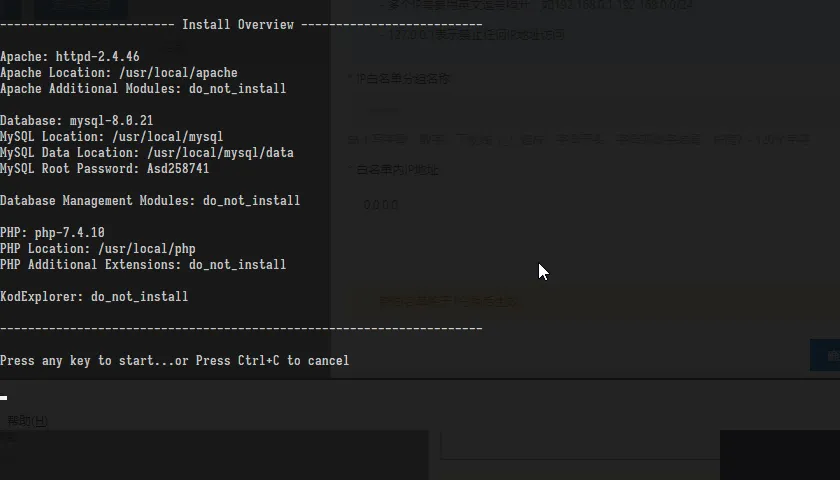Click the 'PHP: php-7.4.10' line
840x480 pixels.
point(52,233)
